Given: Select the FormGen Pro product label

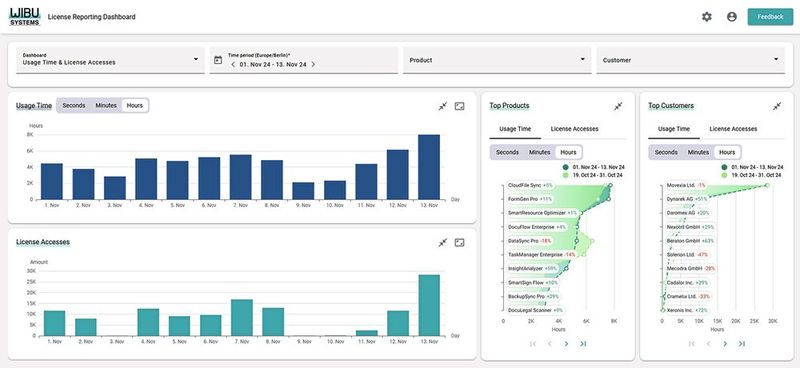Looking at the screenshot, I should click(530, 199).
